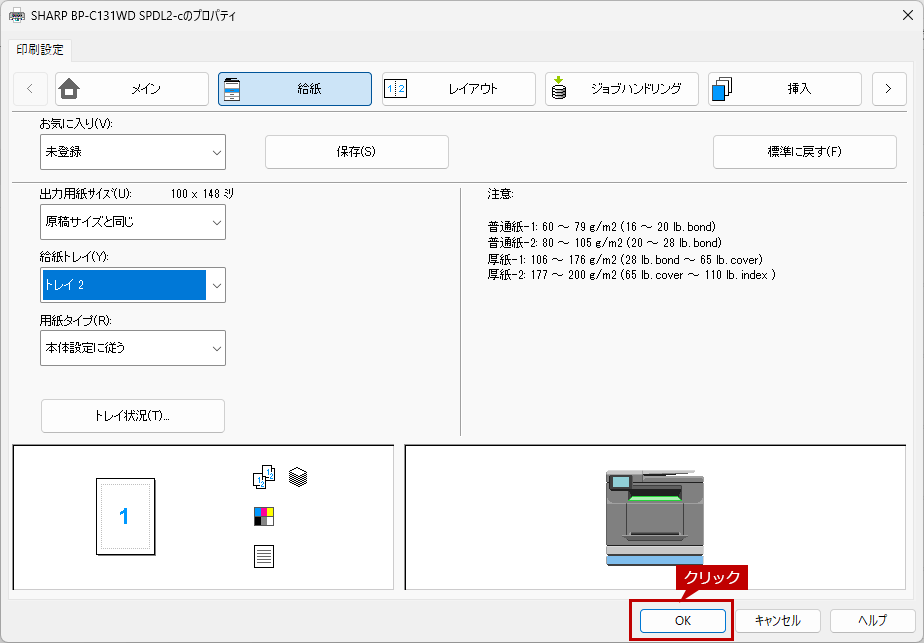The image size is (924, 643).
Task: Switch to the レイアウト tab
Action: tap(458, 89)
